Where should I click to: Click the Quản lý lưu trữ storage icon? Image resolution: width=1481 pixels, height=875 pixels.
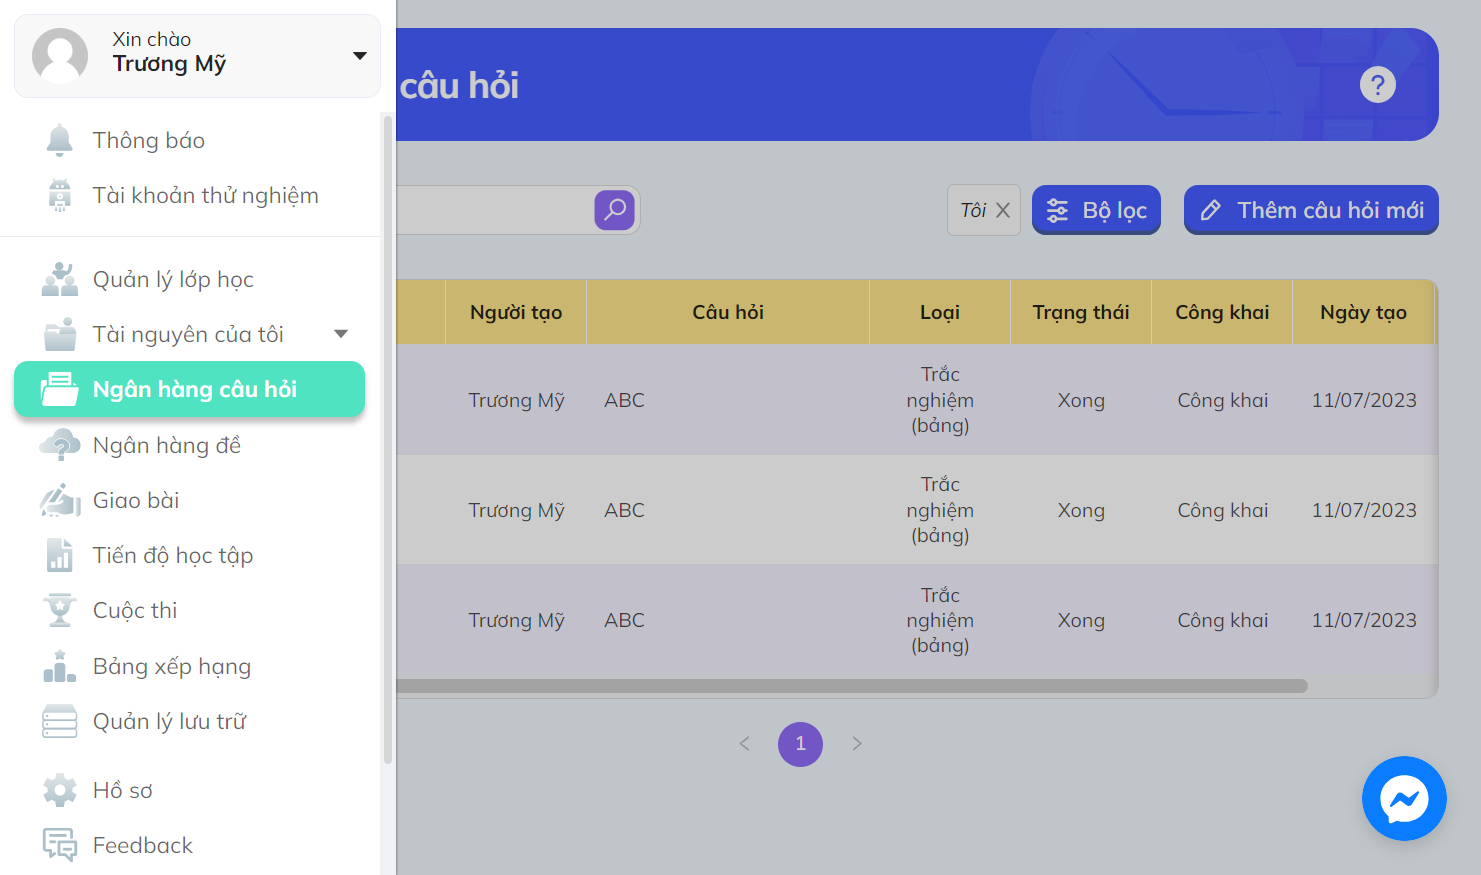60,721
